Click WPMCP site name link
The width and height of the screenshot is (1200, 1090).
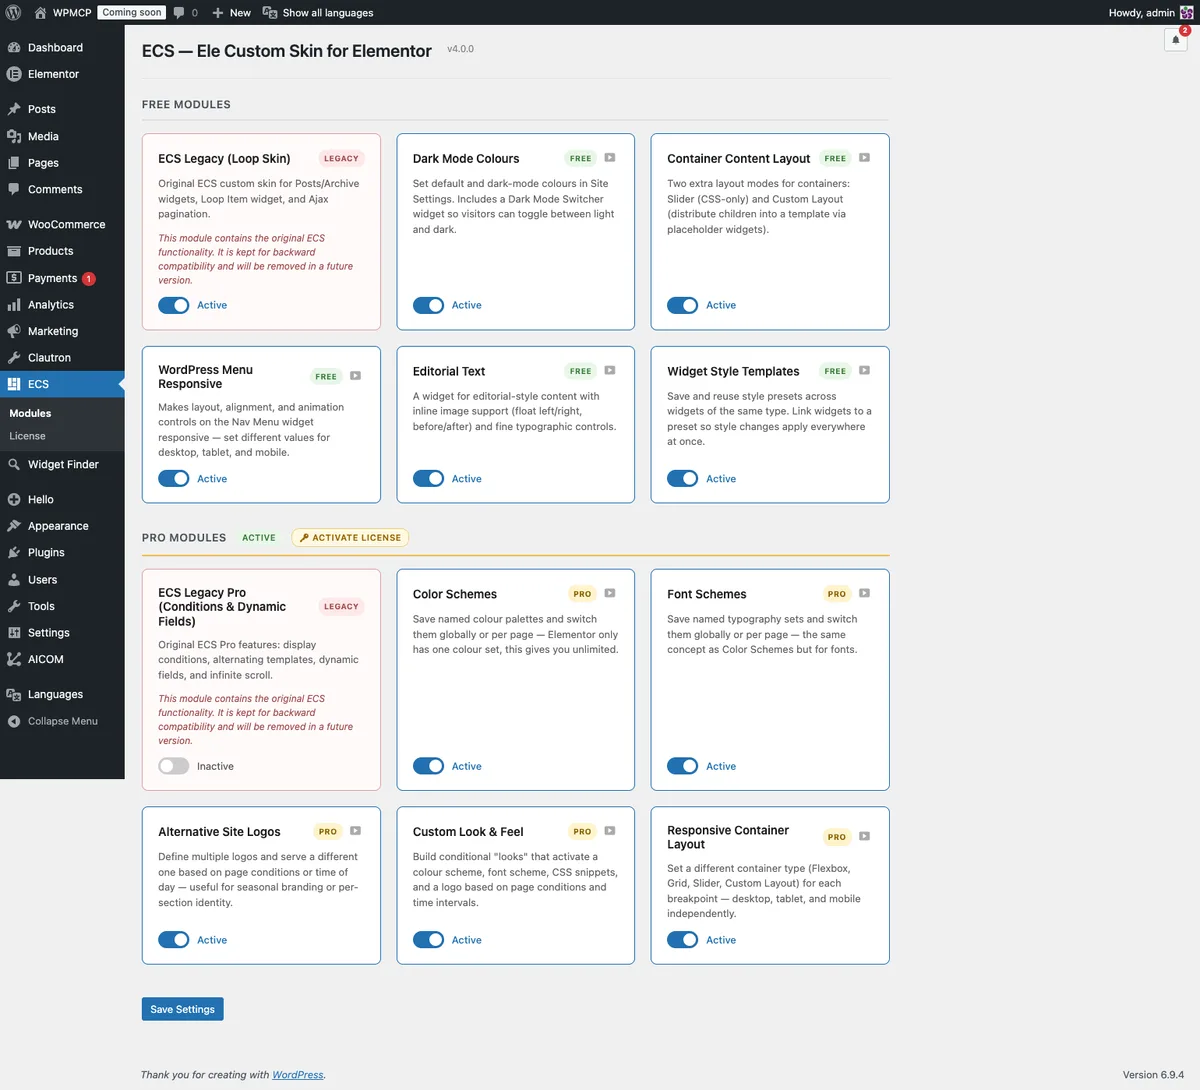[72, 12]
